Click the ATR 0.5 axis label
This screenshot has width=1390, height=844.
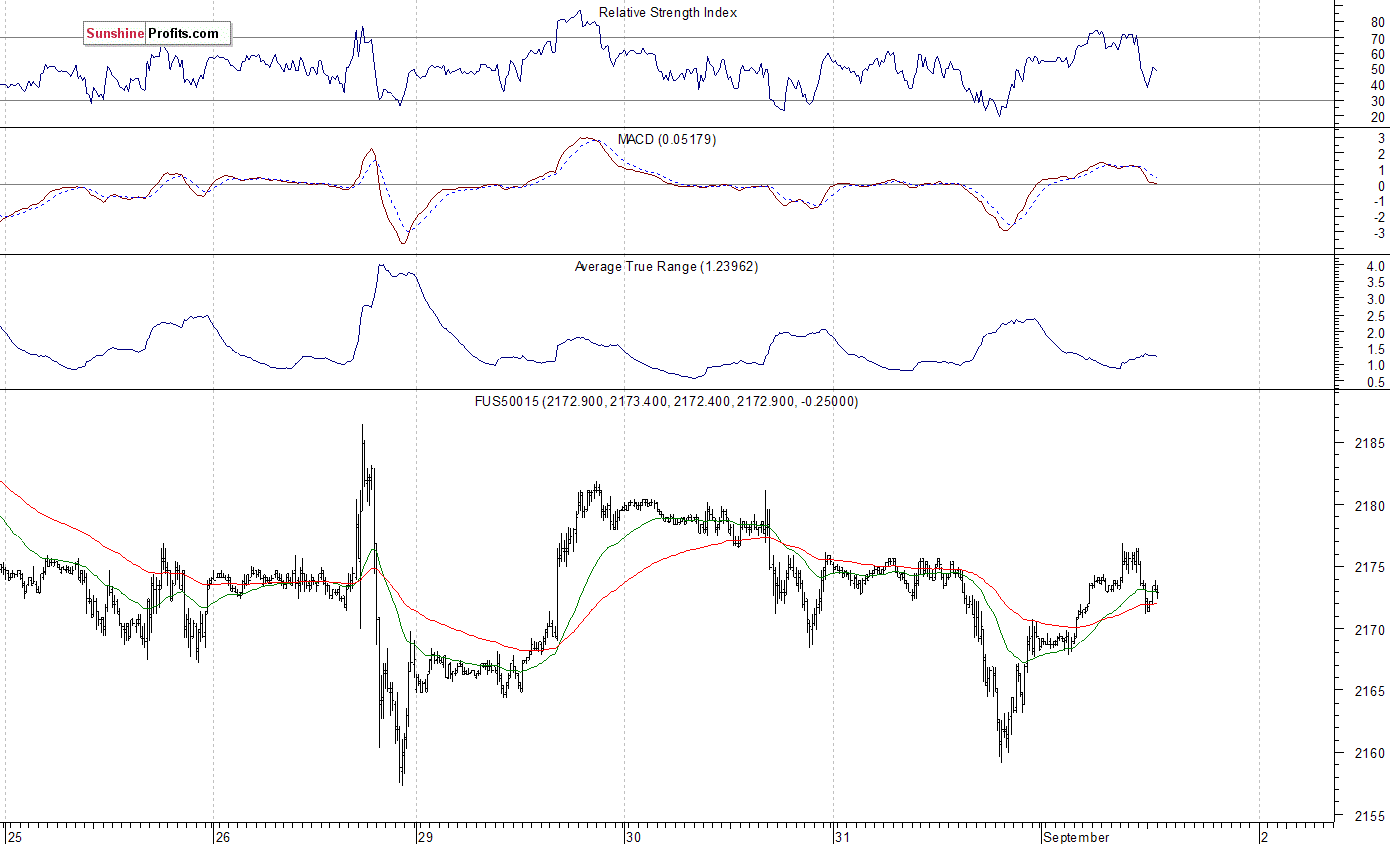point(1375,382)
